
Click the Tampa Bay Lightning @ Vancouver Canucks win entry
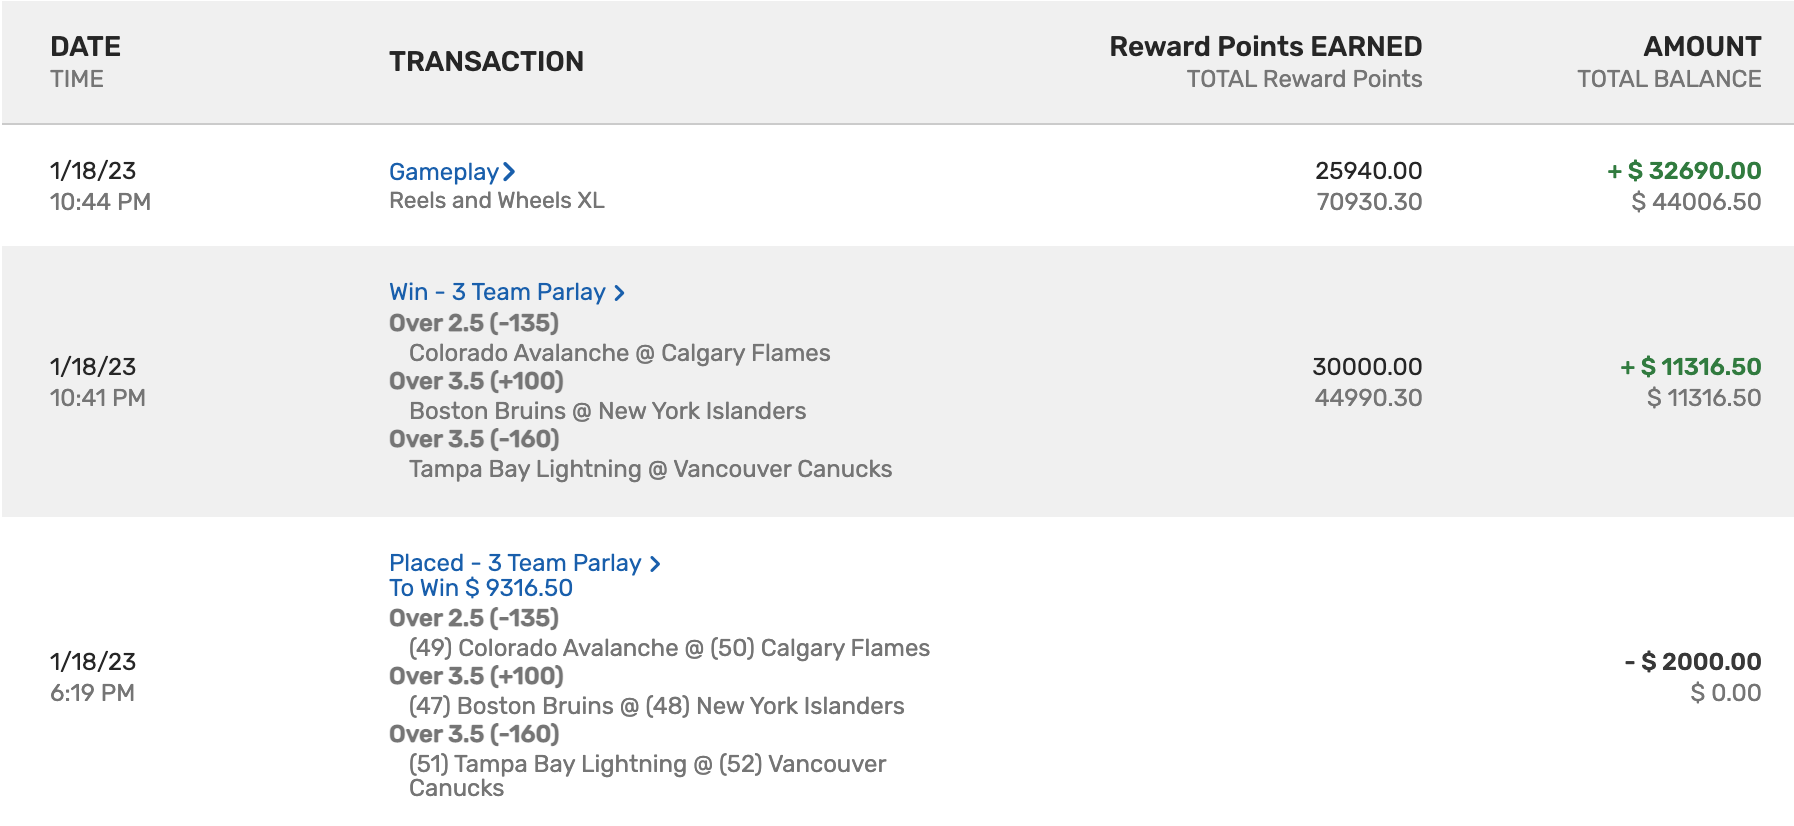click(x=650, y=469)
